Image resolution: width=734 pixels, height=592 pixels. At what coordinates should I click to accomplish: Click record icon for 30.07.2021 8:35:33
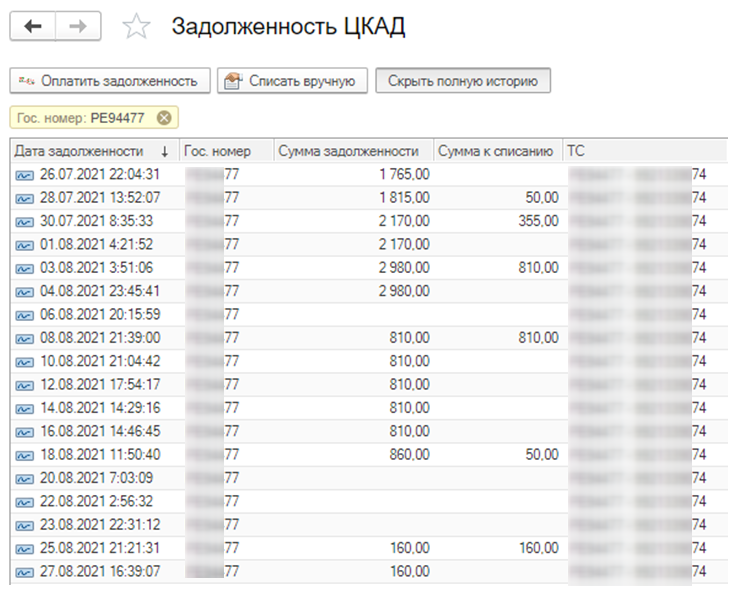24,222
